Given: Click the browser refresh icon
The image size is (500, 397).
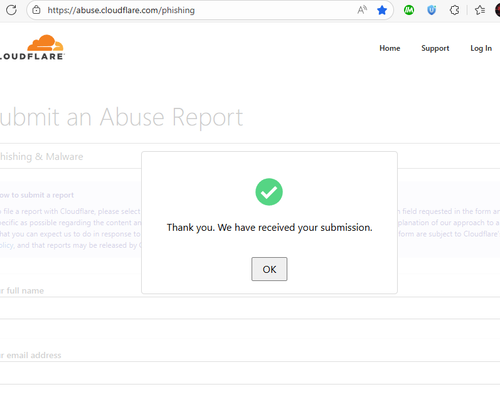Looking at the screenshot, I should pos(11,10).
